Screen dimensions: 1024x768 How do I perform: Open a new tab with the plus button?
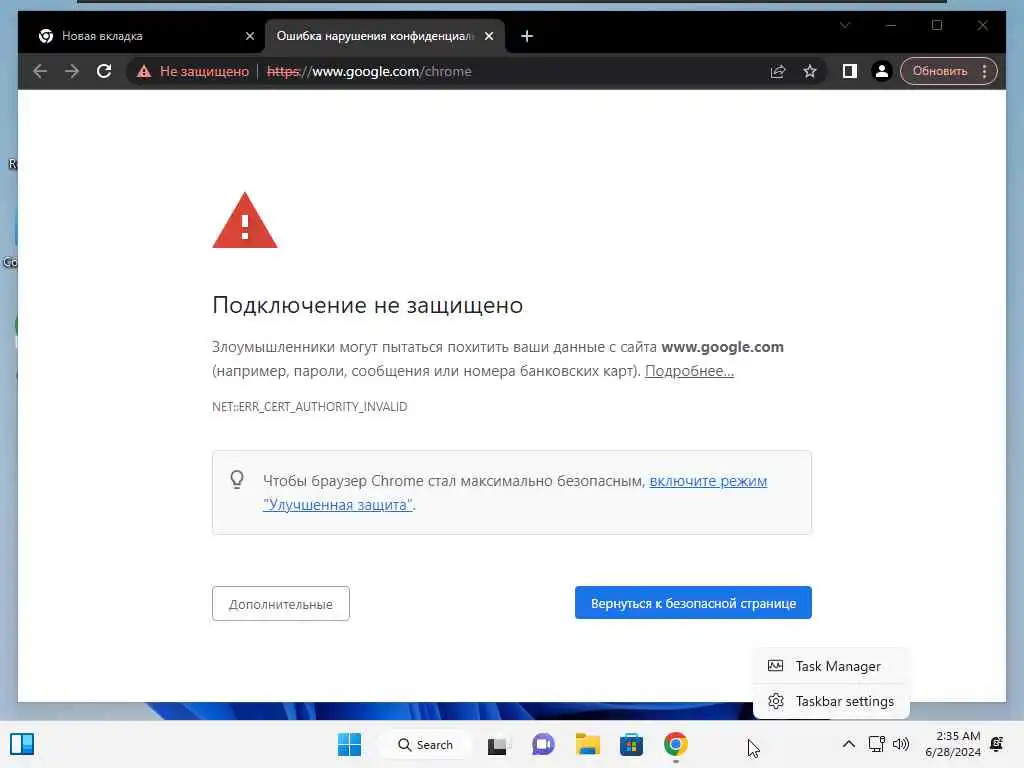pyautogui.click(x=527, y=36)
